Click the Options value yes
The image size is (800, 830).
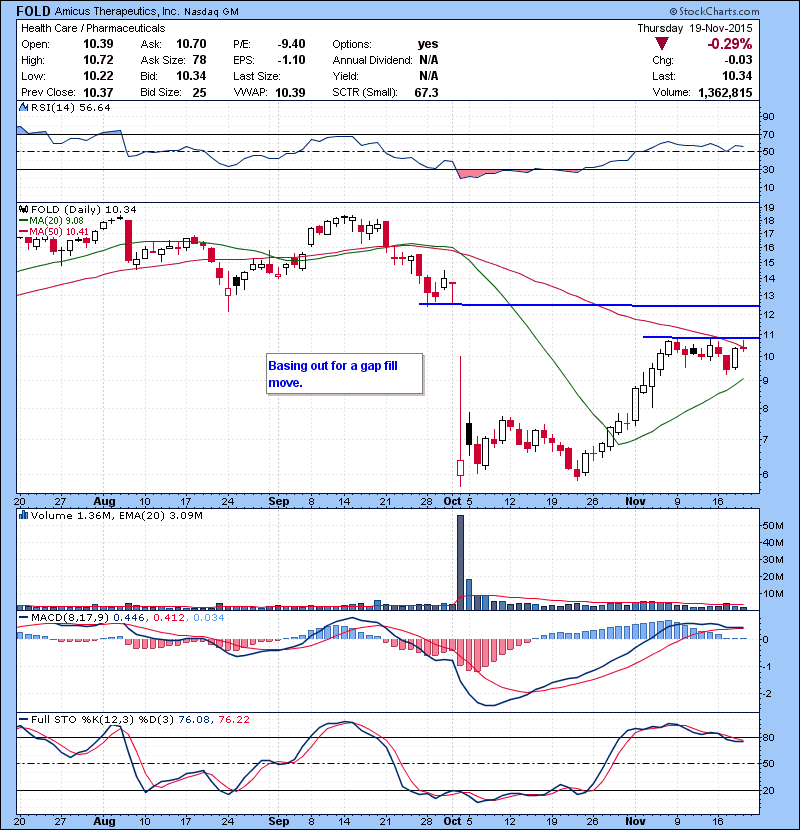pos(428,44)
